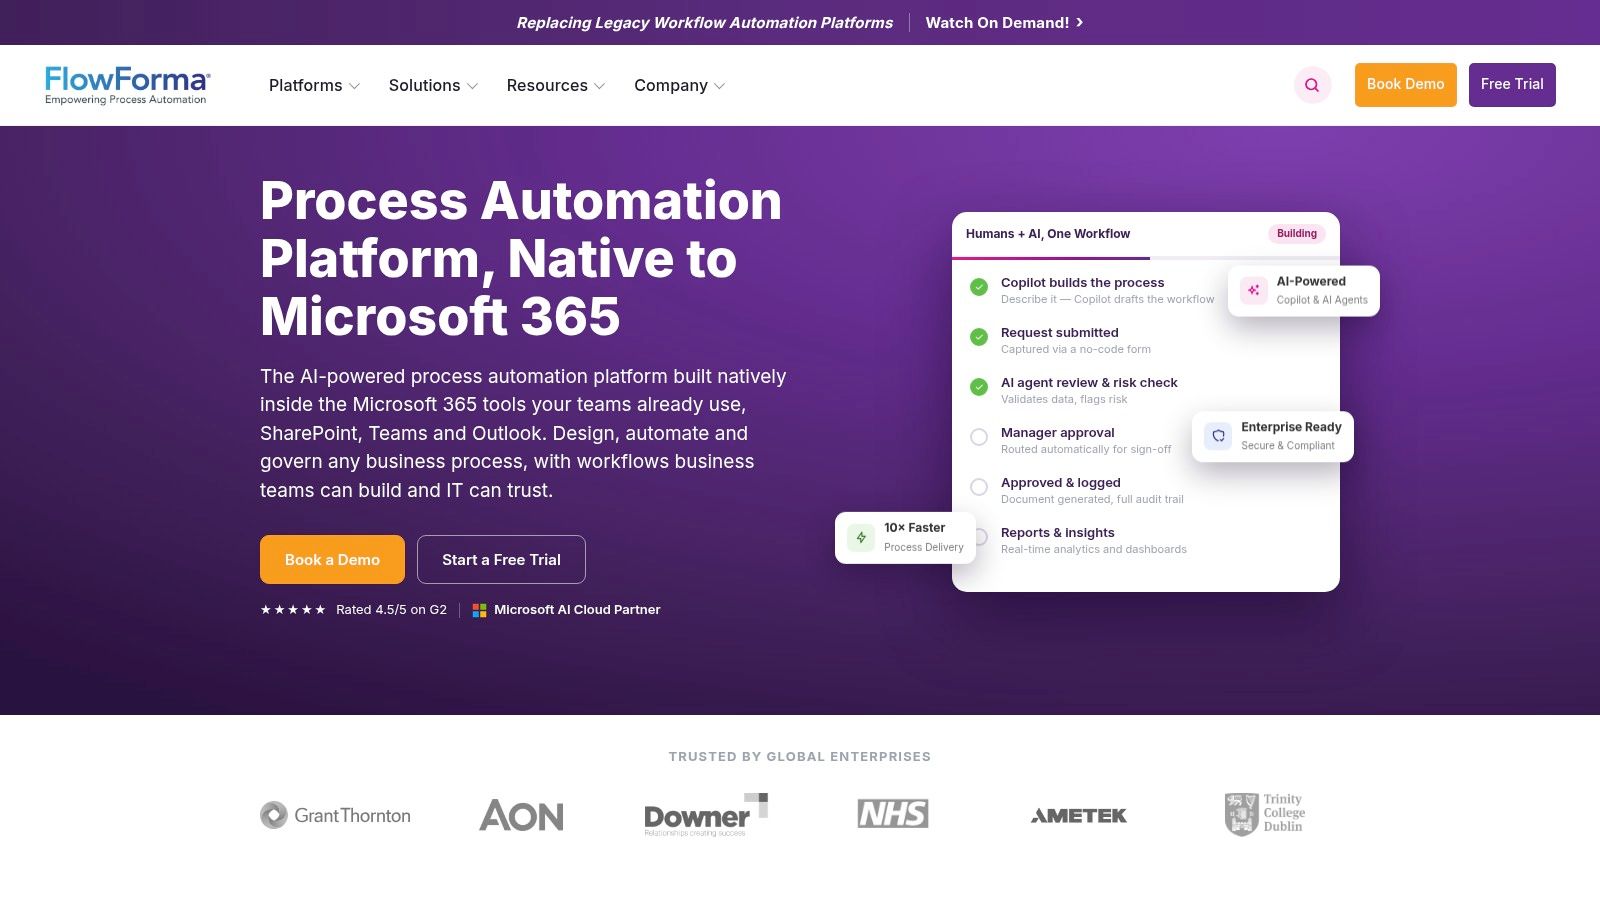
Task: Click green check beside Copilot builds the process
Action: [x=979, y=287]
